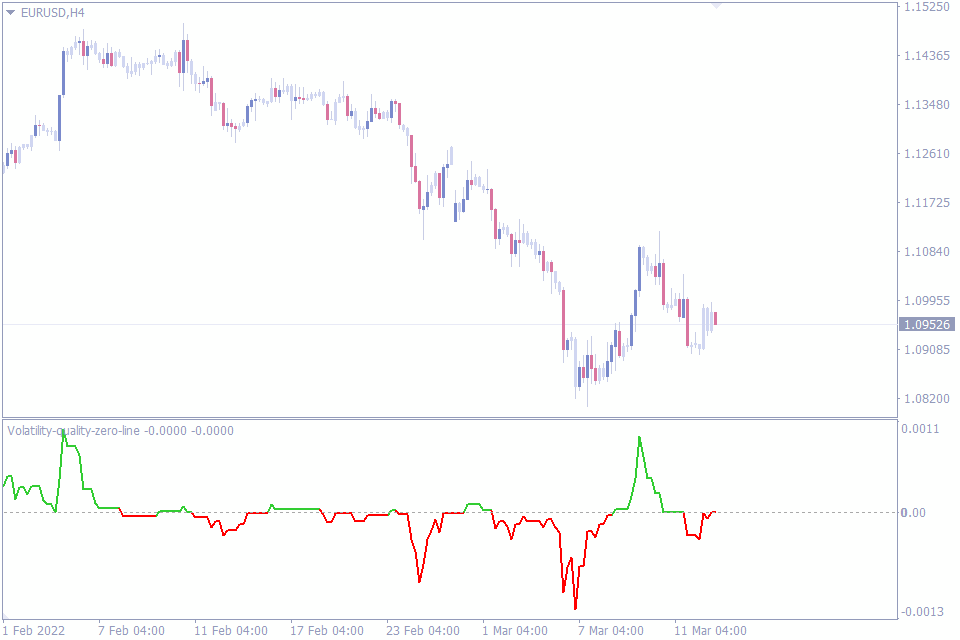Select the 7 Feb 04:00 date label
The height and width of the screenshot is (640, 960).
(x=130, y=631)
